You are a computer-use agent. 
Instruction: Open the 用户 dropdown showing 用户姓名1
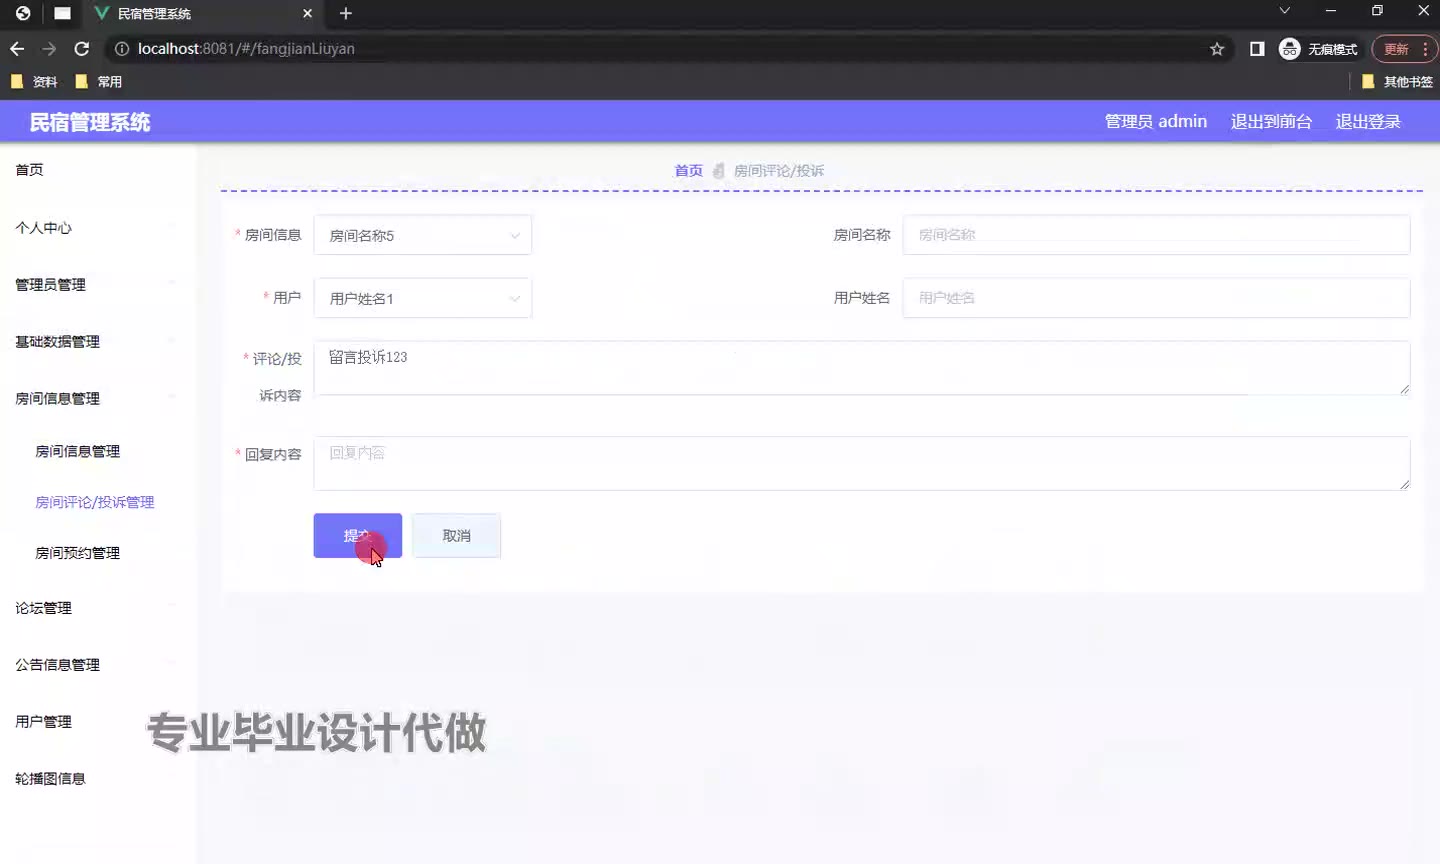click(x=422, y=299)
